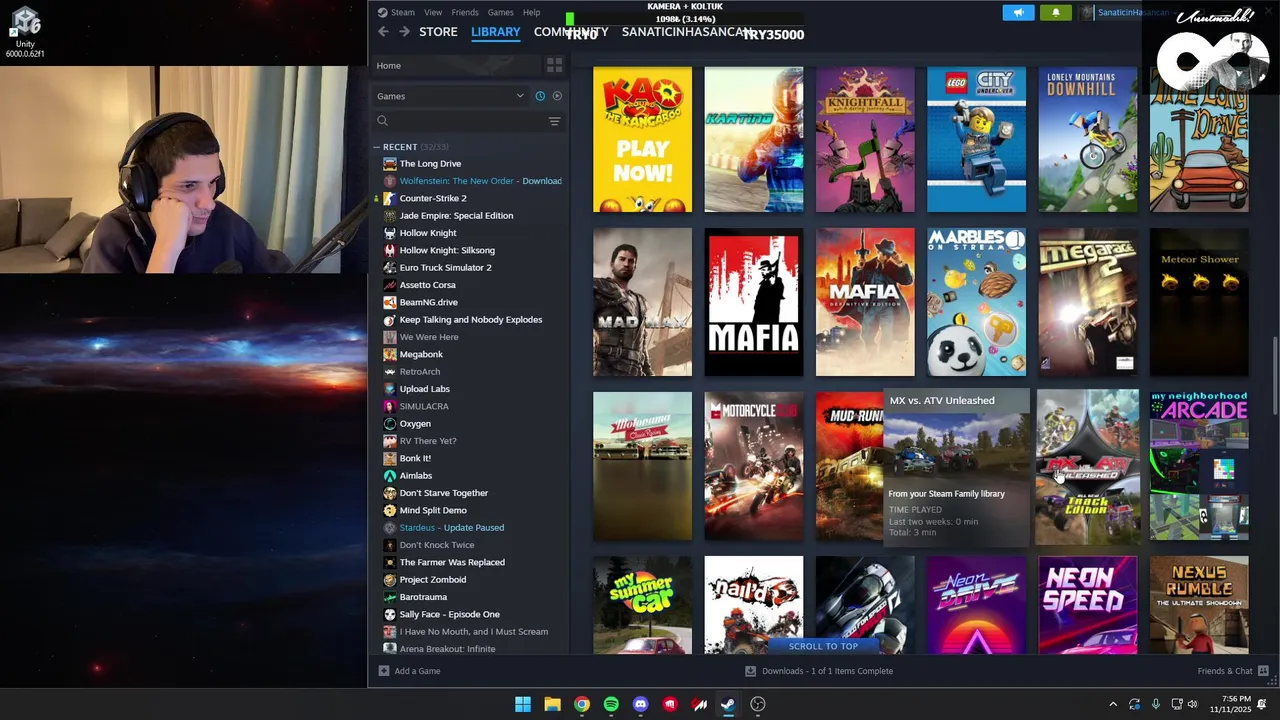Image resolution: width=1280 pixels, height=720 pixels.
Task: Switch to the LIBRARY tab
Action: [x=496, y=32]
